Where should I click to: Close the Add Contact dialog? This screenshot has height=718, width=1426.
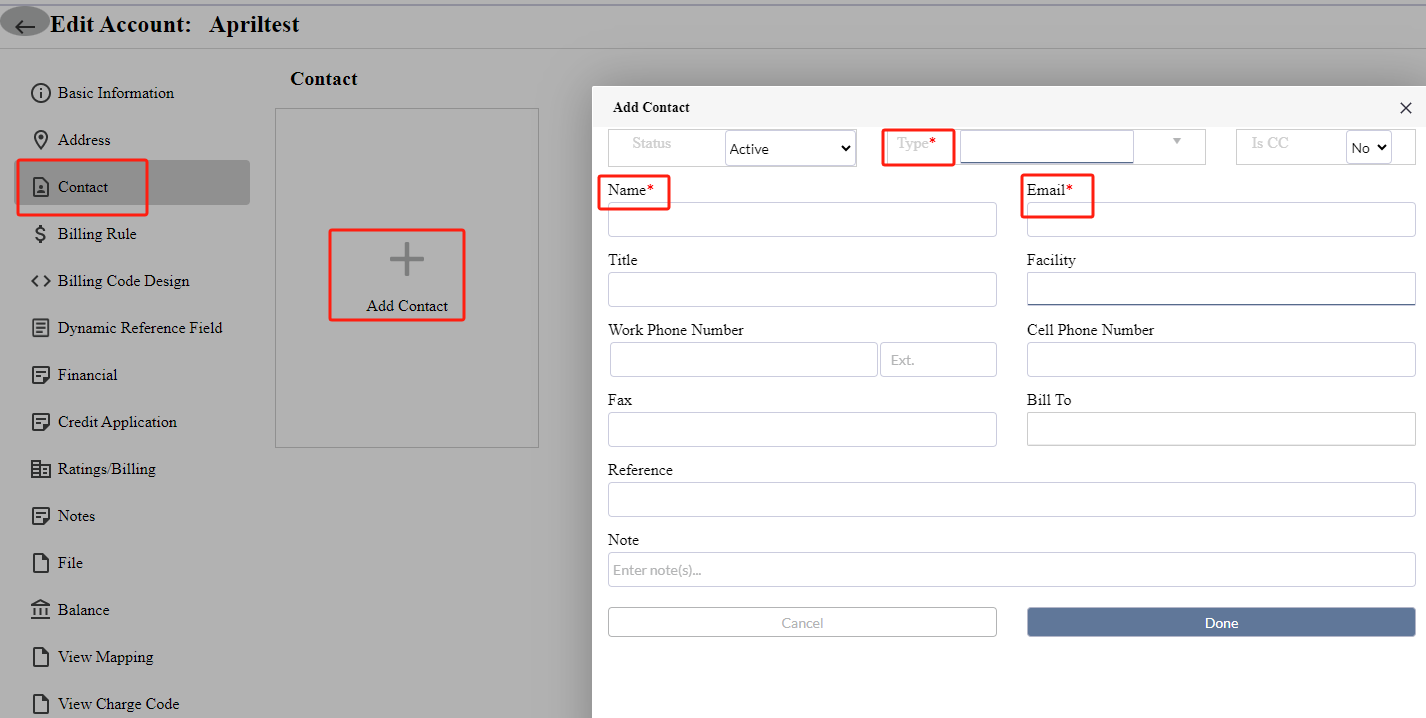coord(1405,108)
